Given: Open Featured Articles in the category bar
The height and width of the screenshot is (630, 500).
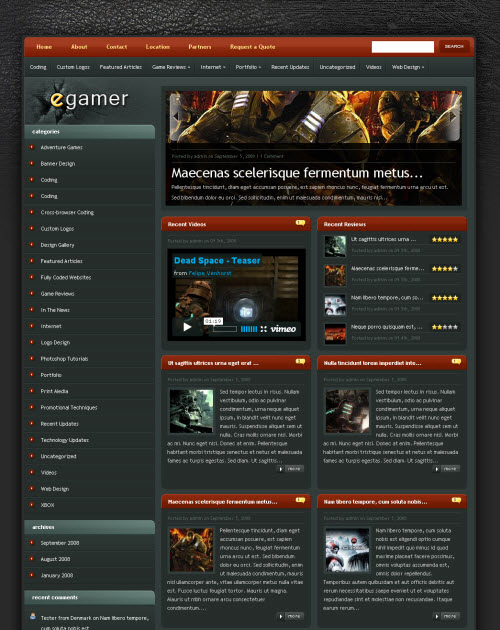Looking at the screenshot, I should [121, 67].
